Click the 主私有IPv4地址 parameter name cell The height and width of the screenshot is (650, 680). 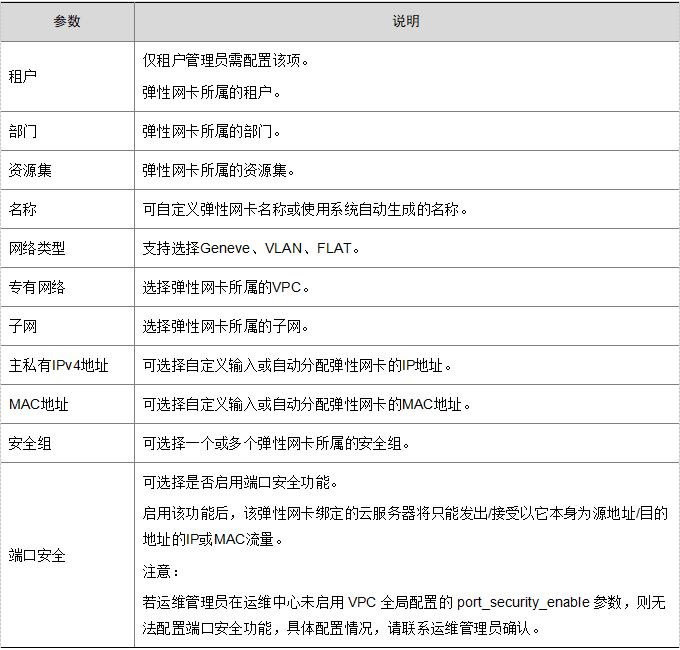point(58,365)
